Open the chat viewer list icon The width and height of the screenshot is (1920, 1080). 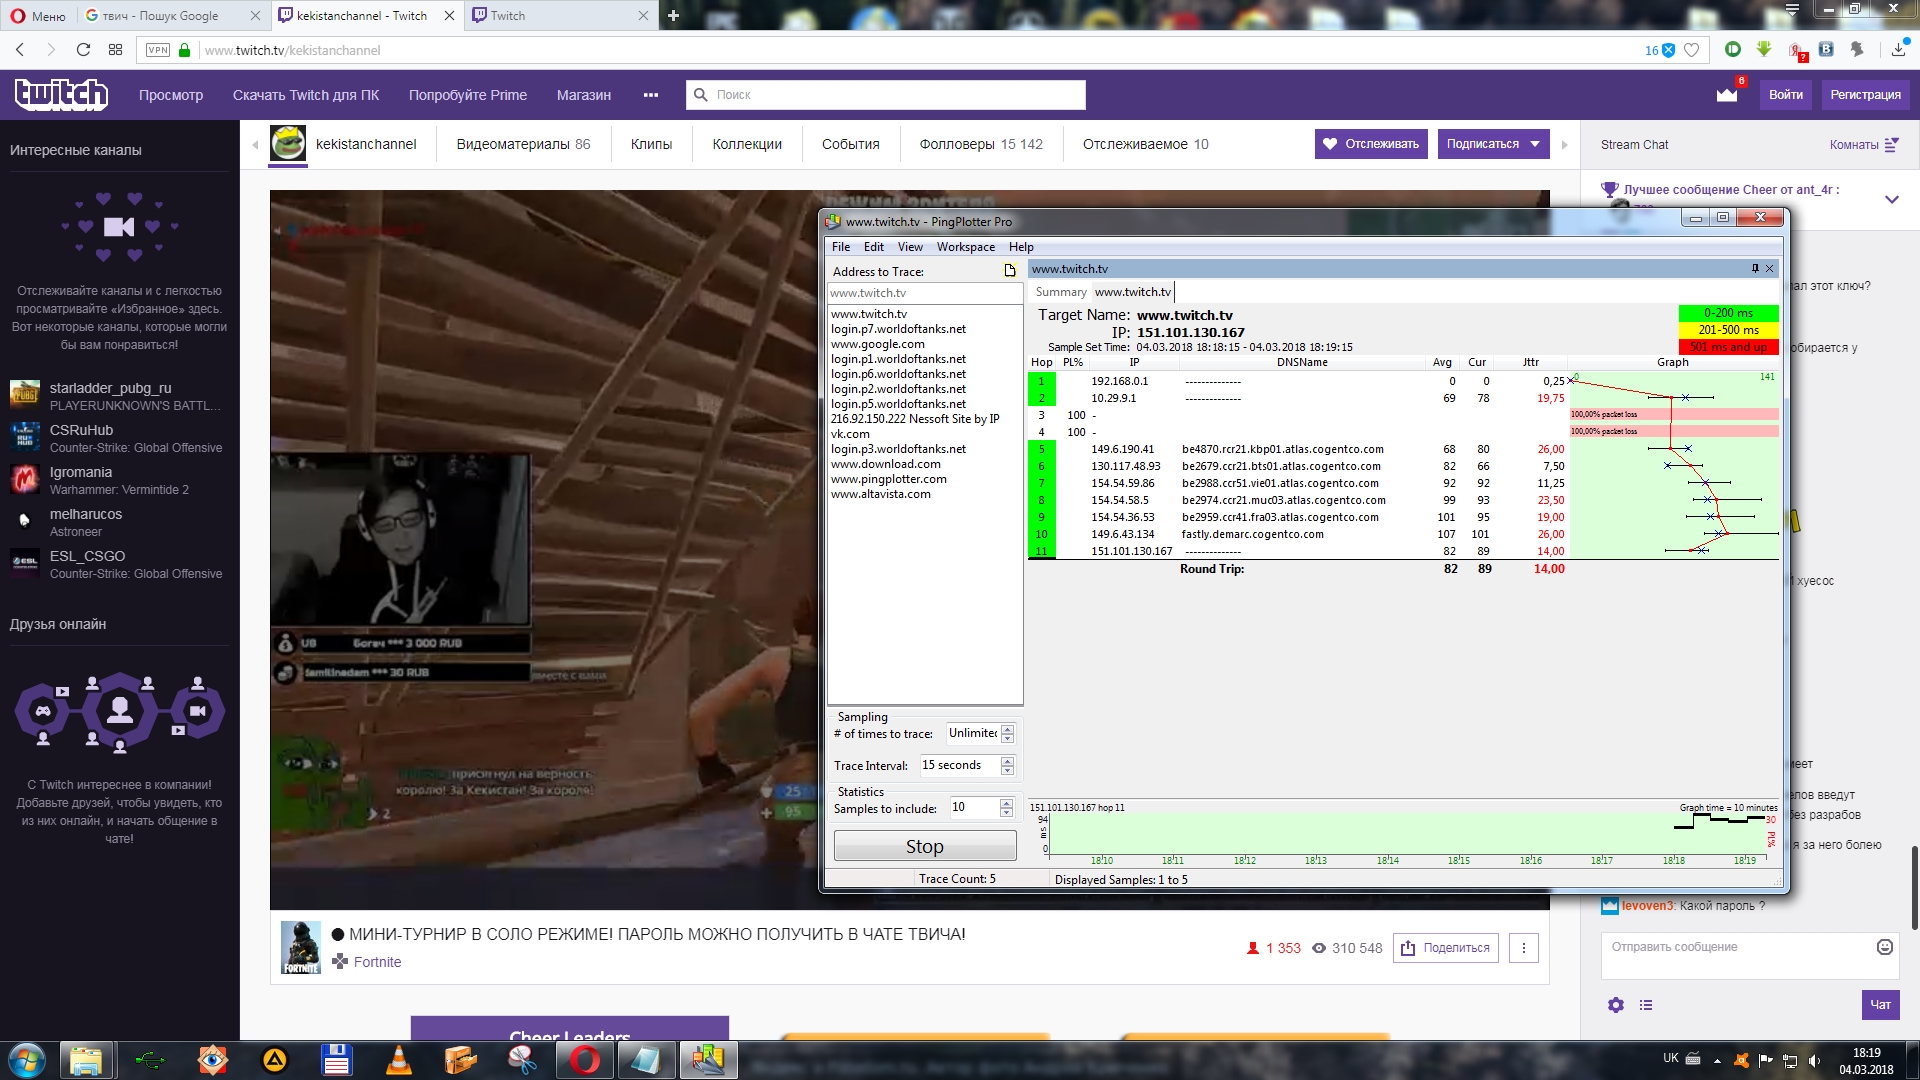click(x=1646, y=1005)
